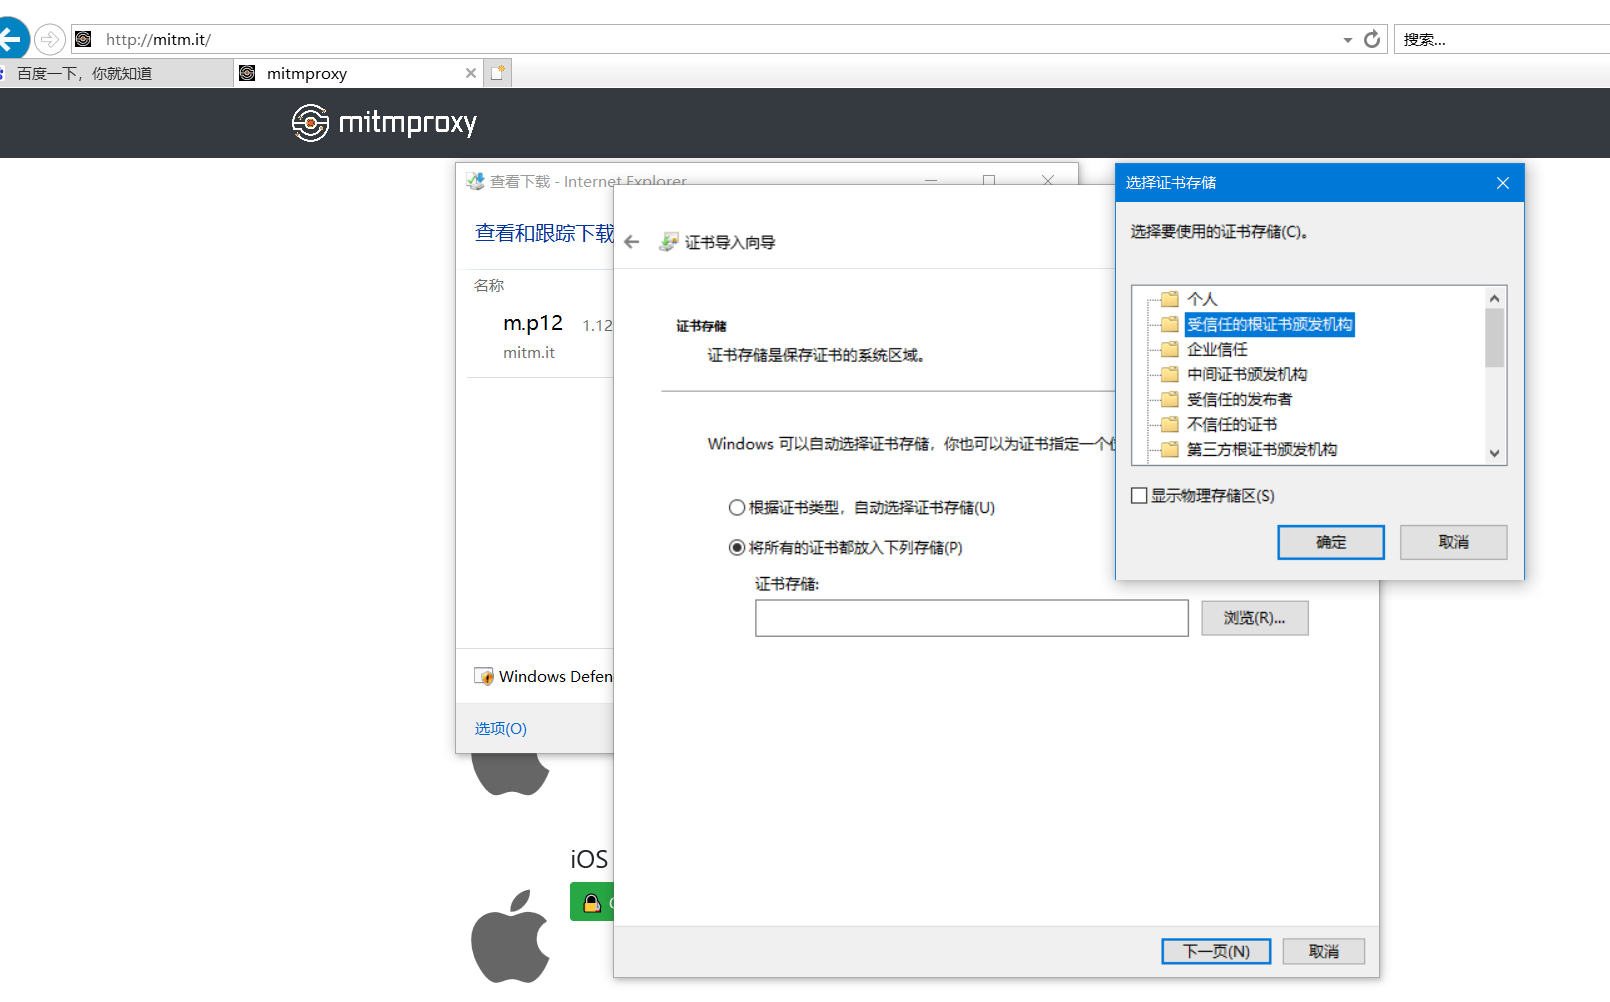Click the 名称 column header
The width and height of the screenshot is (1610, 1002).
[489, 286]
